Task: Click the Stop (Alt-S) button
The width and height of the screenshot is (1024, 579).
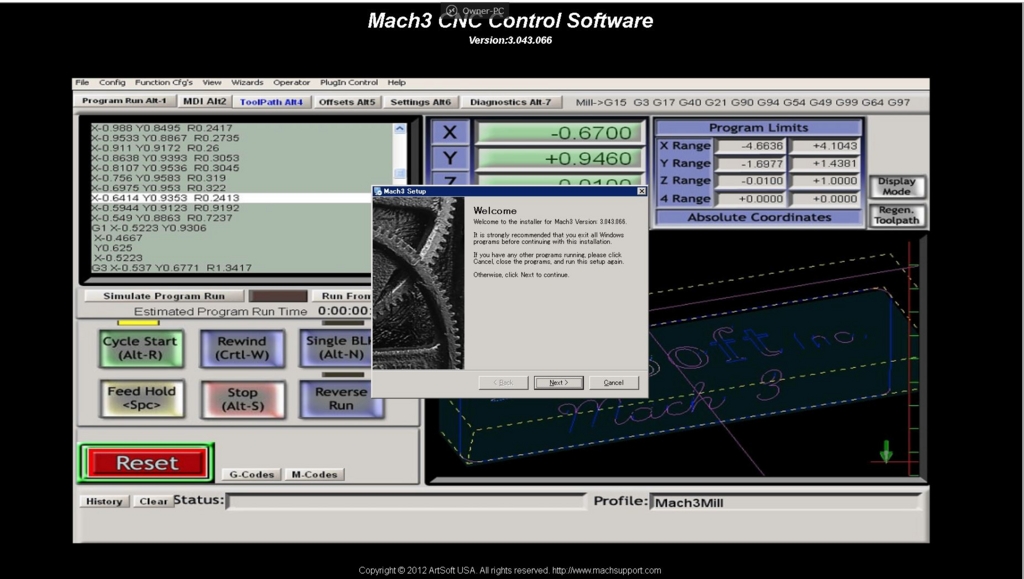Action: pos(242,399)
